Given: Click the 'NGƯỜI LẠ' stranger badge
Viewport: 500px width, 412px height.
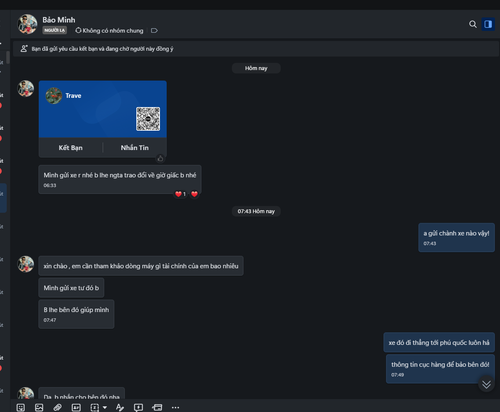Looking at the screenshot, I should [55, 30].
